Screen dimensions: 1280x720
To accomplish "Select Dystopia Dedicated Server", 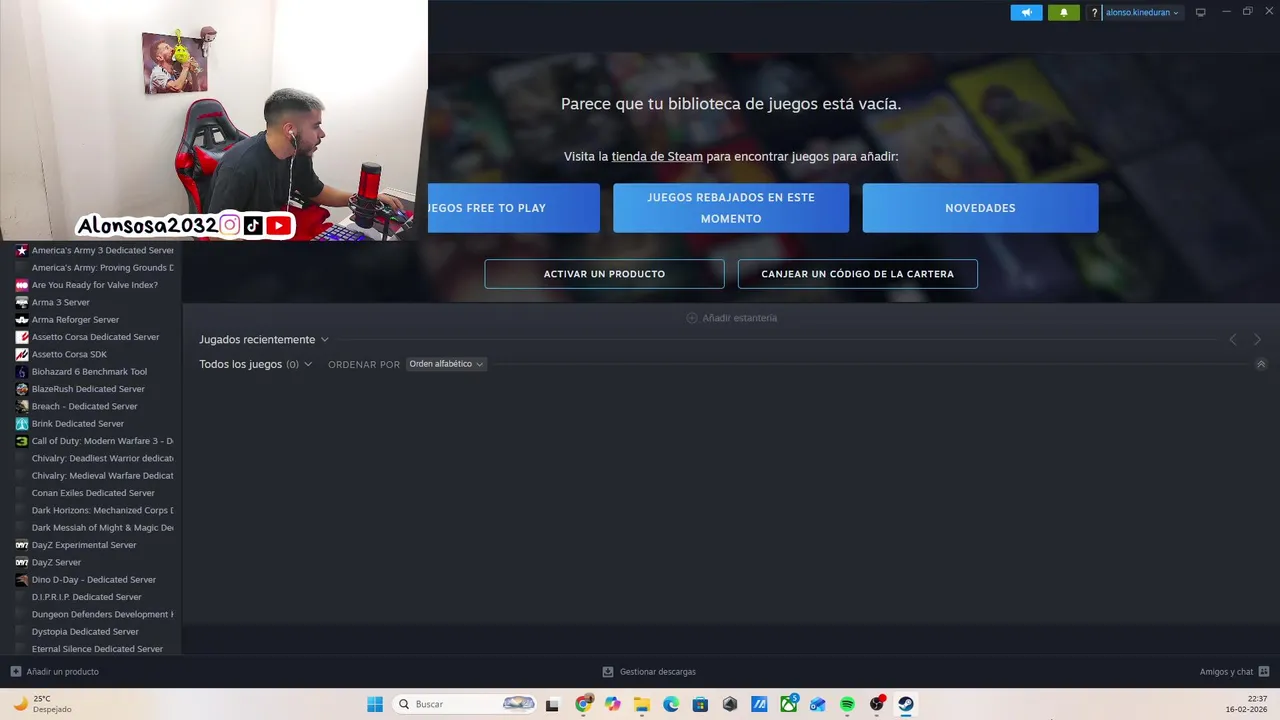I will (x=94, y=632).
